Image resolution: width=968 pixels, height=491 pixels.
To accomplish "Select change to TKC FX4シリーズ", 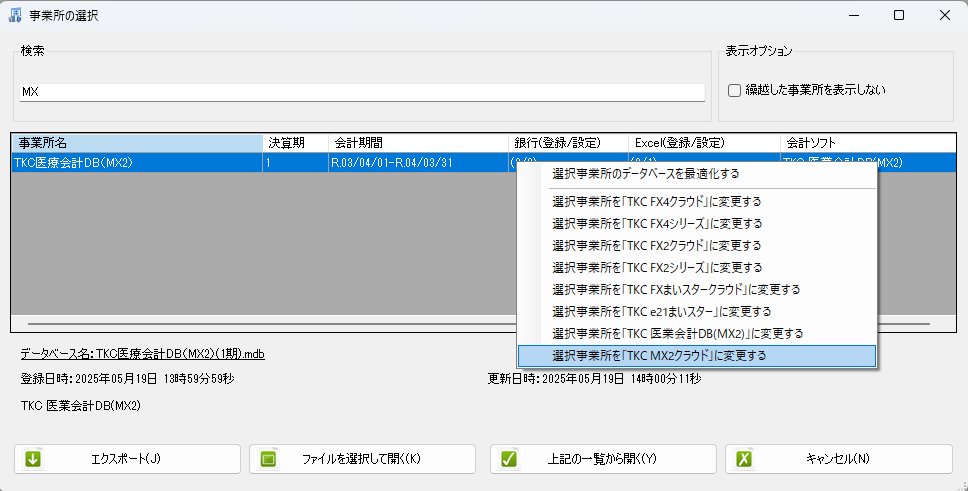I will point(696,224).
